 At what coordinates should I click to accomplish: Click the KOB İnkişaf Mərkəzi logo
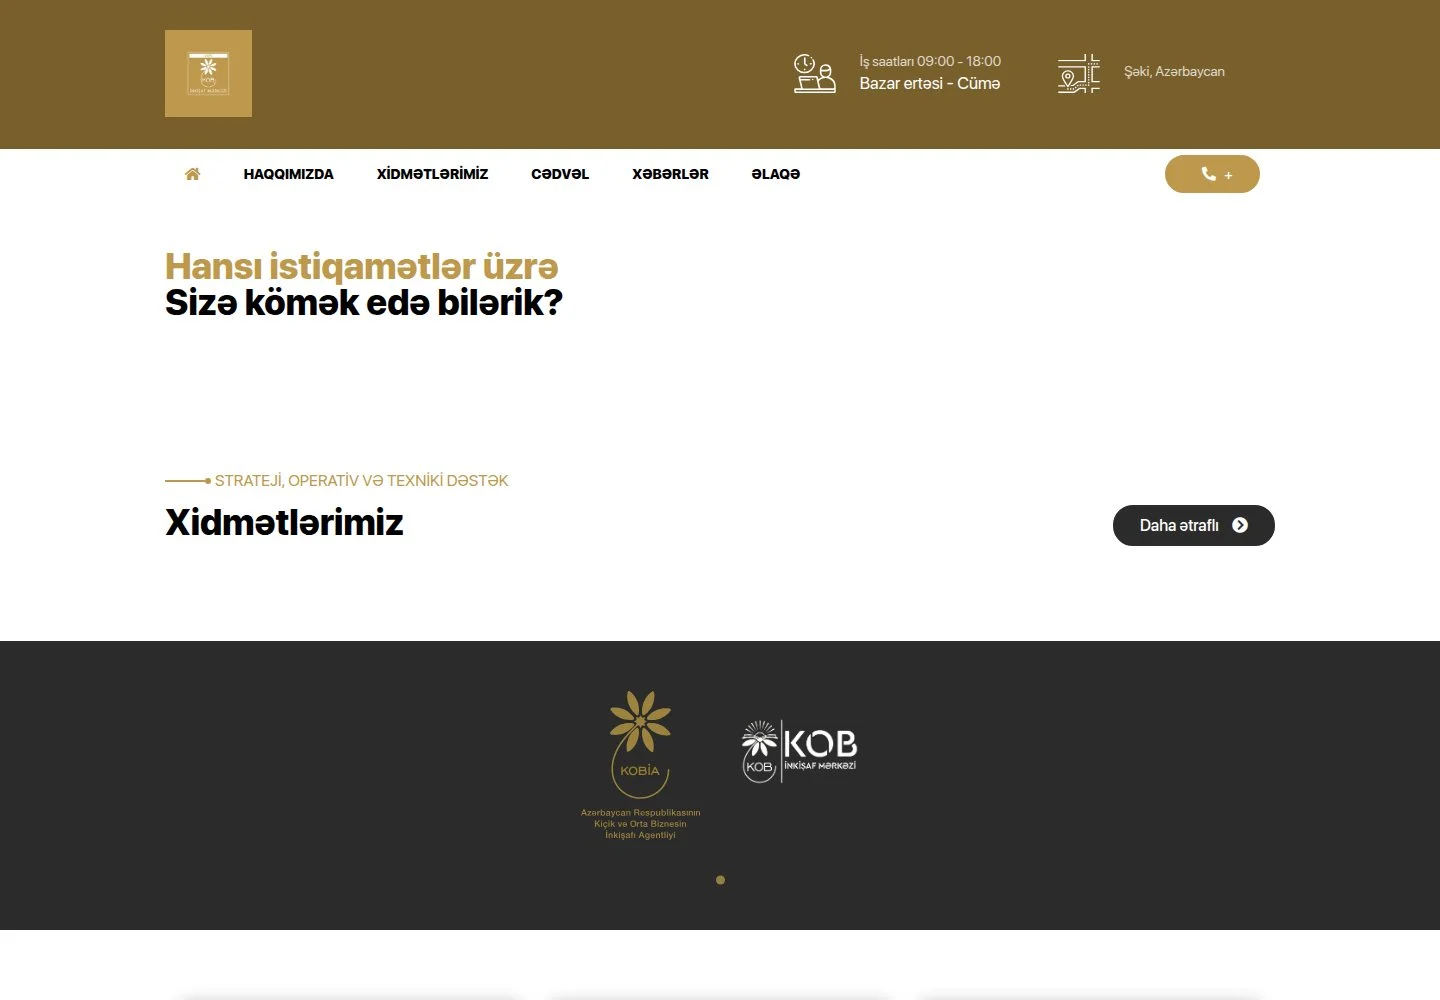click(799, 751)
